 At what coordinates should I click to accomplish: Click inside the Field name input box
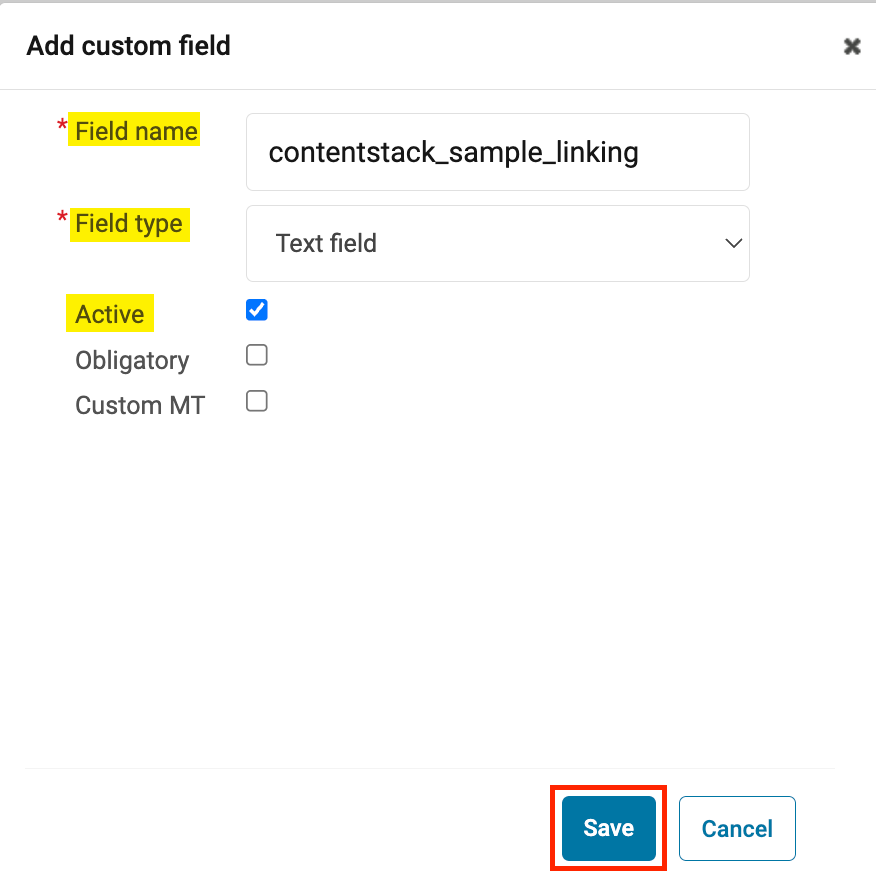point(497,152)
